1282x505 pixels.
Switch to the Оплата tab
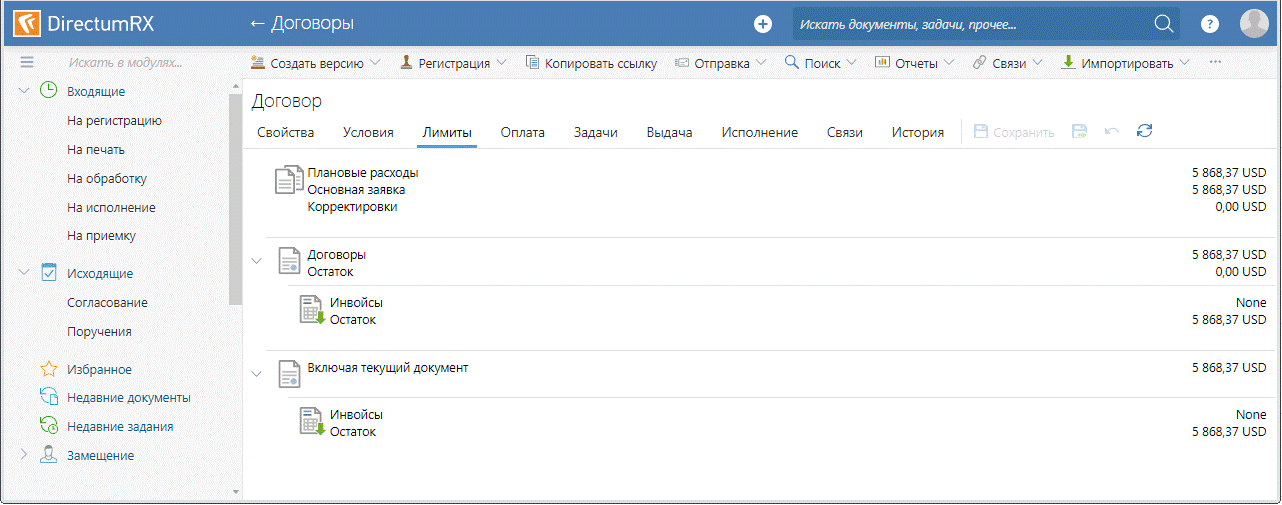(522, 132)
